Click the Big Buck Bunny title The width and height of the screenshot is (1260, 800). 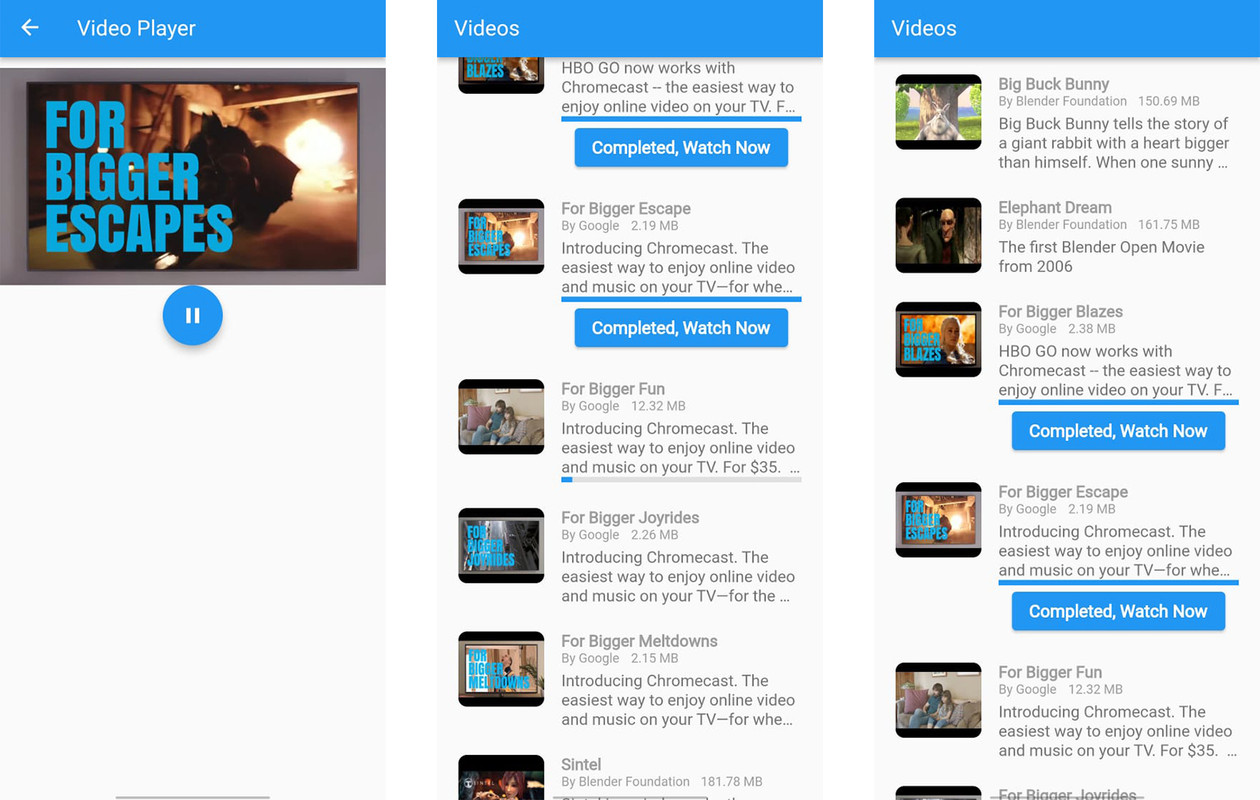[x=1053, y=84]
